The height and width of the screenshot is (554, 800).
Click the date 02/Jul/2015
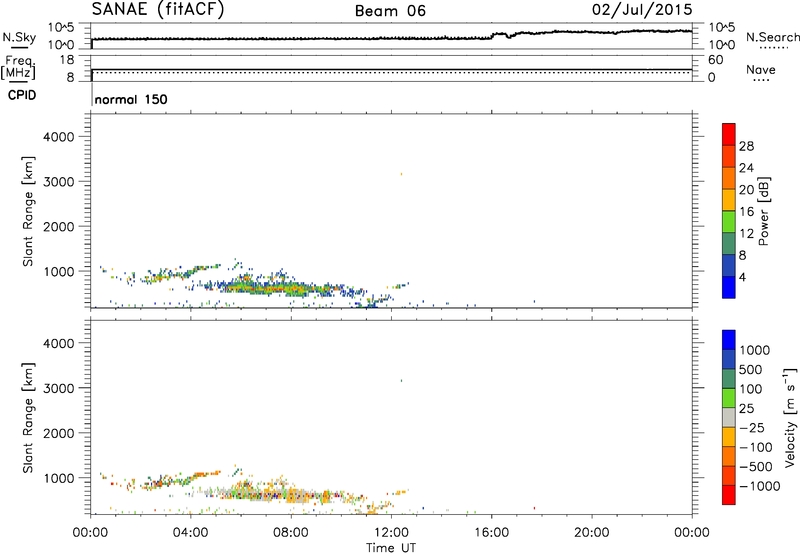pos(642,10)
